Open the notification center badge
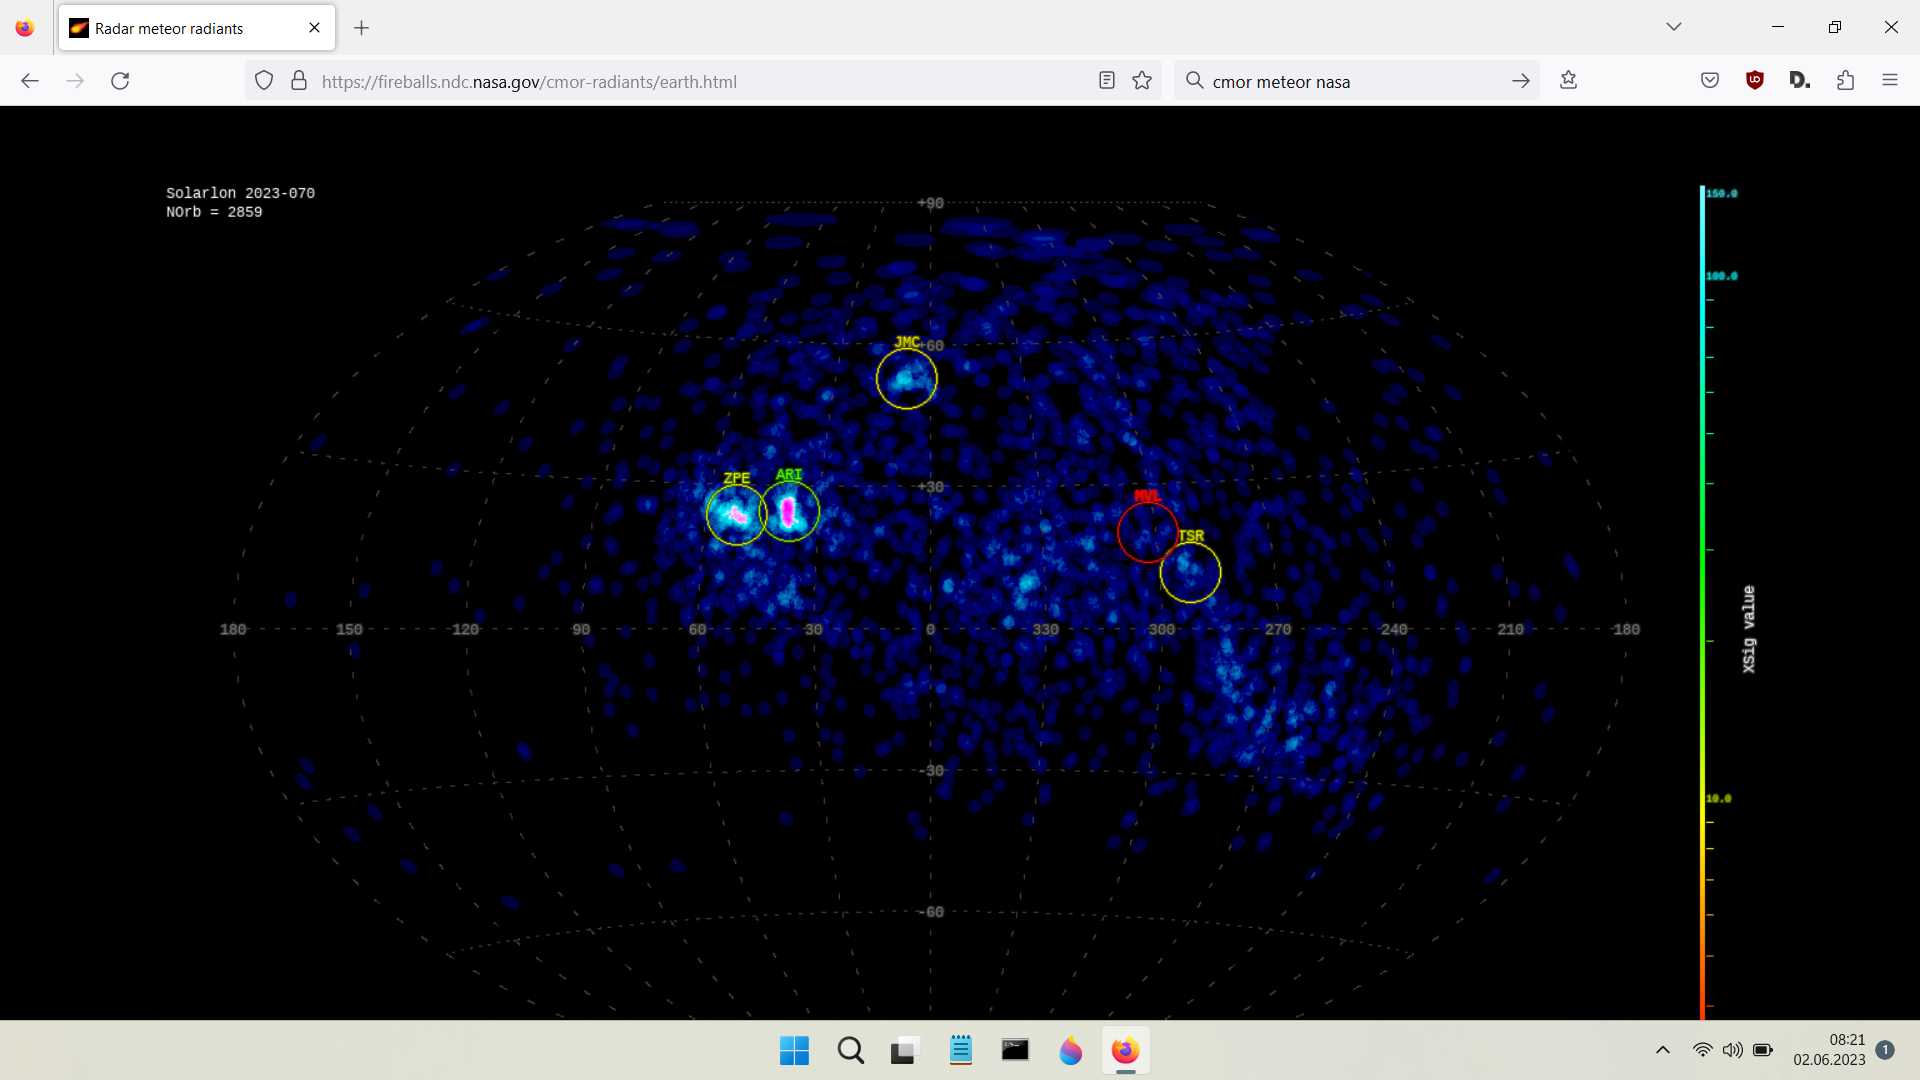 pyautogui.click(x=1885, y=1050)
